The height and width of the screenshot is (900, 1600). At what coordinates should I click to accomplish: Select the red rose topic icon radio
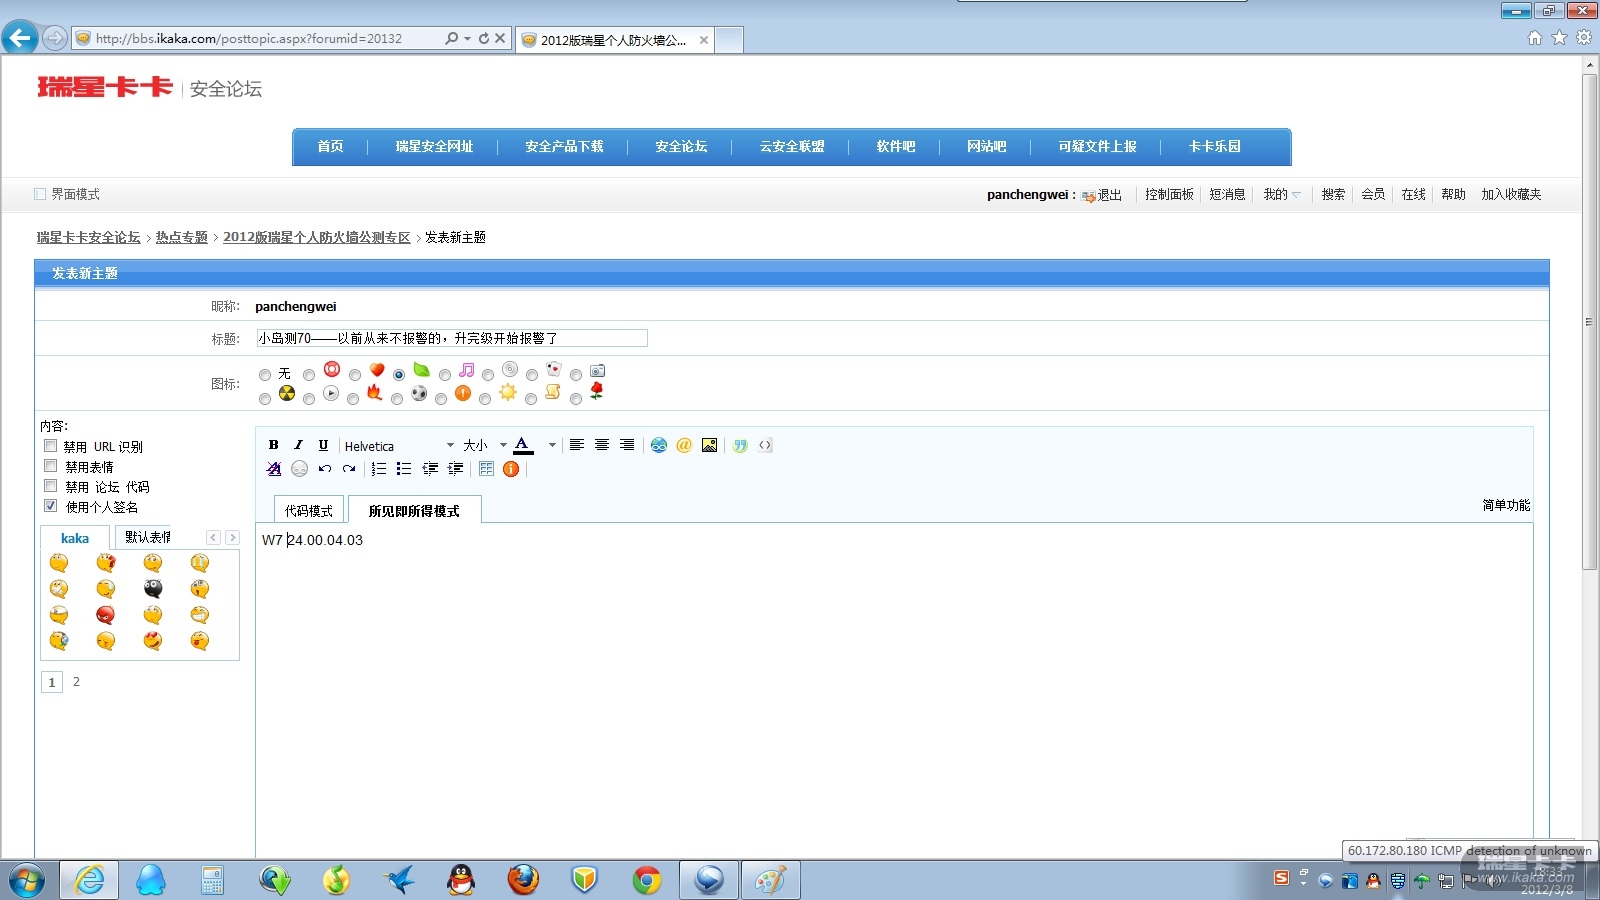(576, 399)
